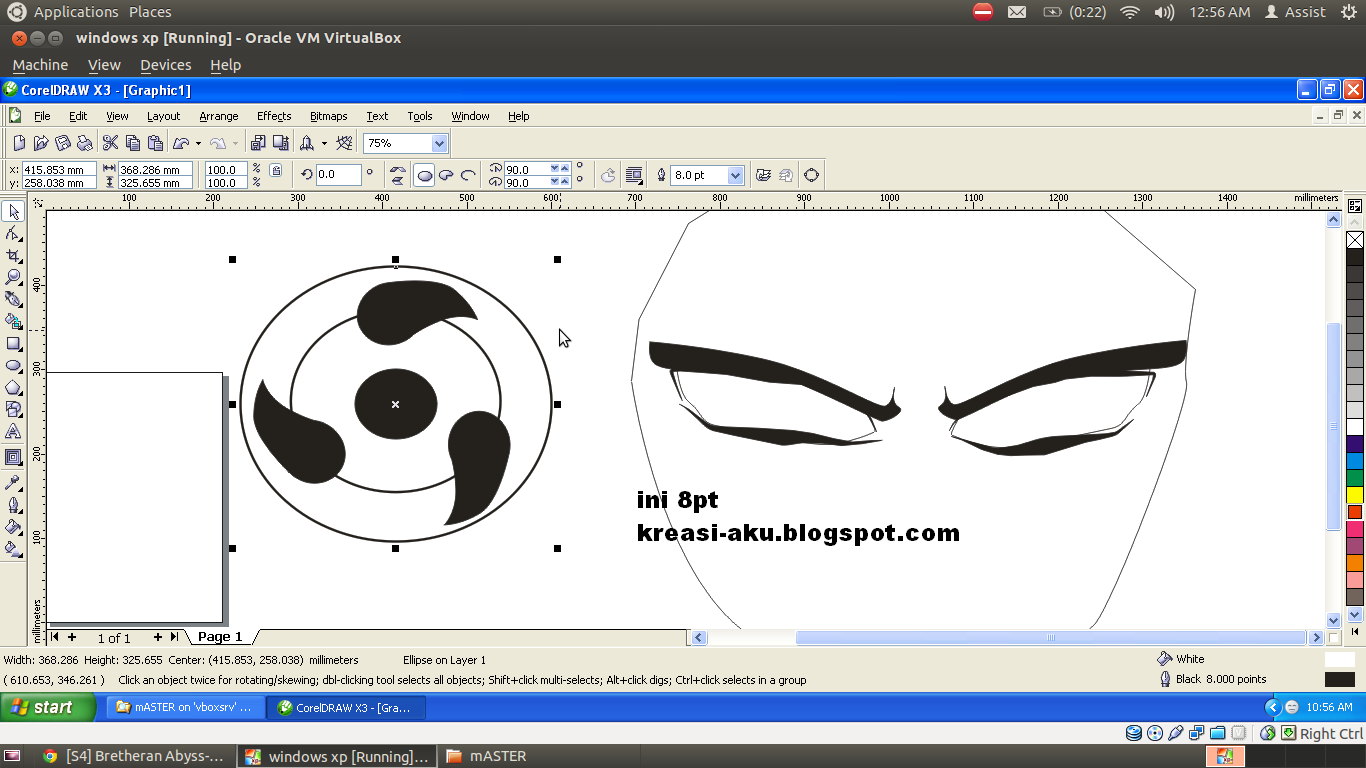The height and width of the screenshot is (768, 1366).
Task: Select the Interactive Blend tool
Action: (13, 457)
